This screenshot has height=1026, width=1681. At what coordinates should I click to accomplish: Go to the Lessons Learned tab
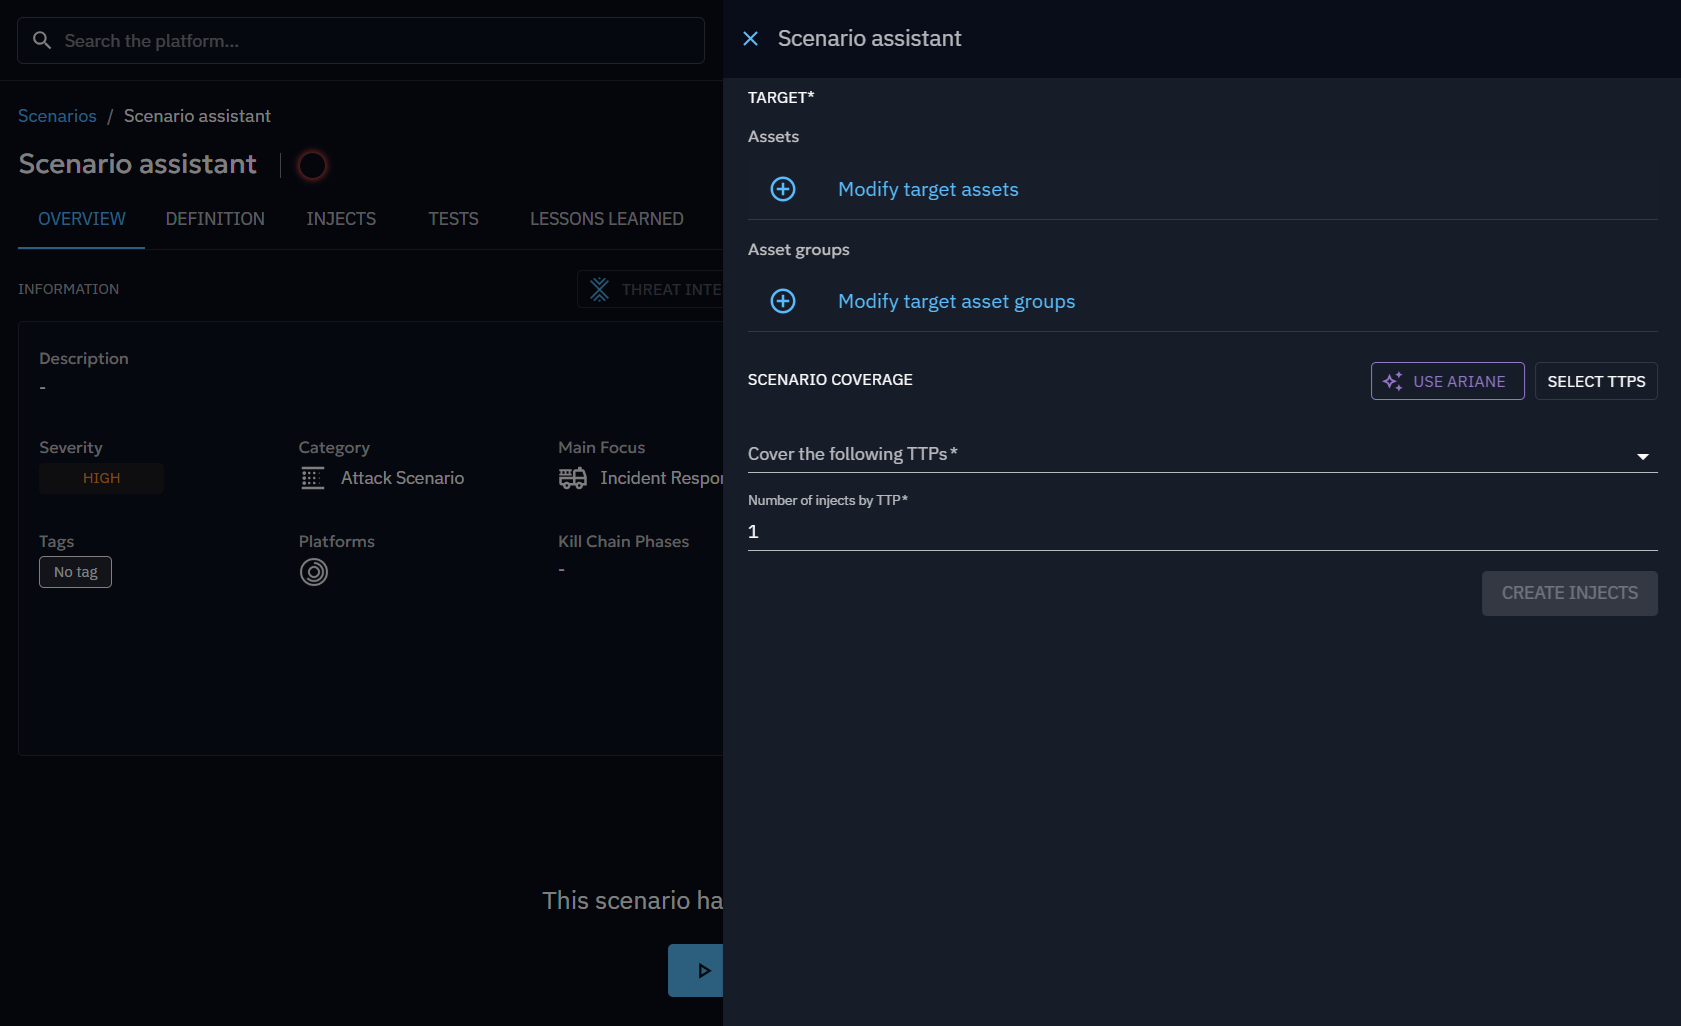click(x=606, y=219)
